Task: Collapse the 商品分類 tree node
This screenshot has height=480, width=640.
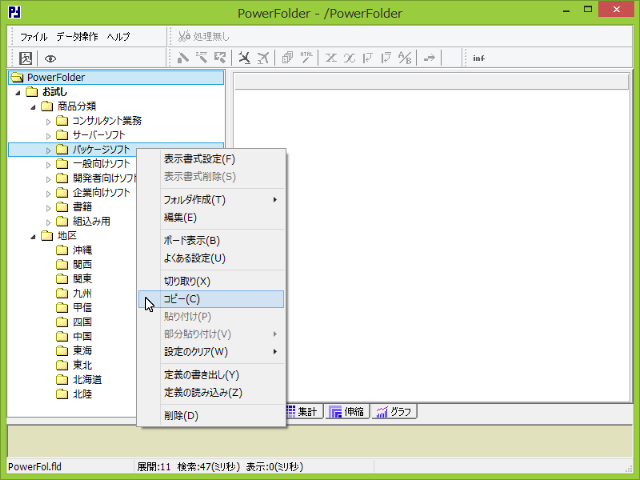Action: tap(33, 107)
